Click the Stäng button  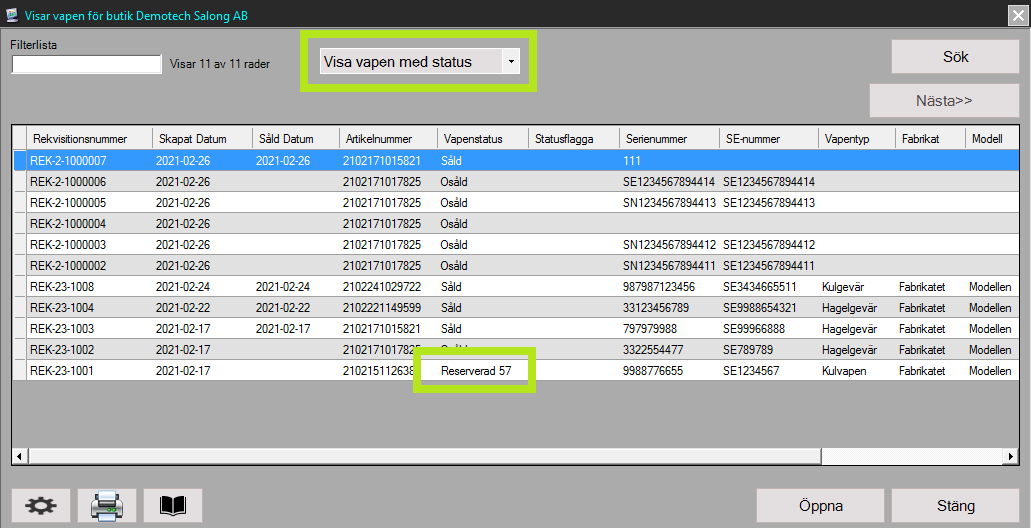(954, 505)
